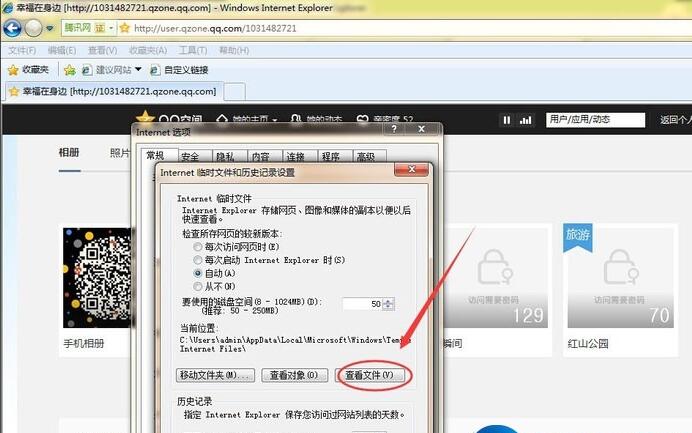Expand the 建议网站 dropdown in favorites bar
692x433 pixels.
click(138, 70)
